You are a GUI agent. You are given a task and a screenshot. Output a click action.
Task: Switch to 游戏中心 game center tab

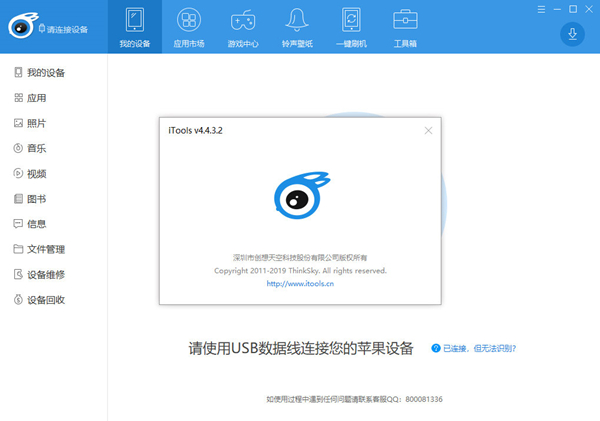pos(243,27)
